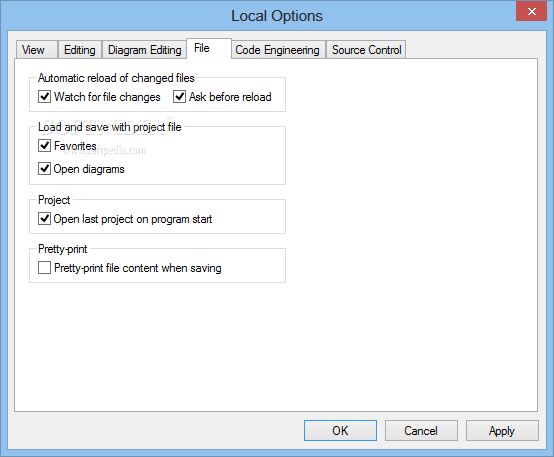
Task: Open the Editing tab
Action: (80, 49)
